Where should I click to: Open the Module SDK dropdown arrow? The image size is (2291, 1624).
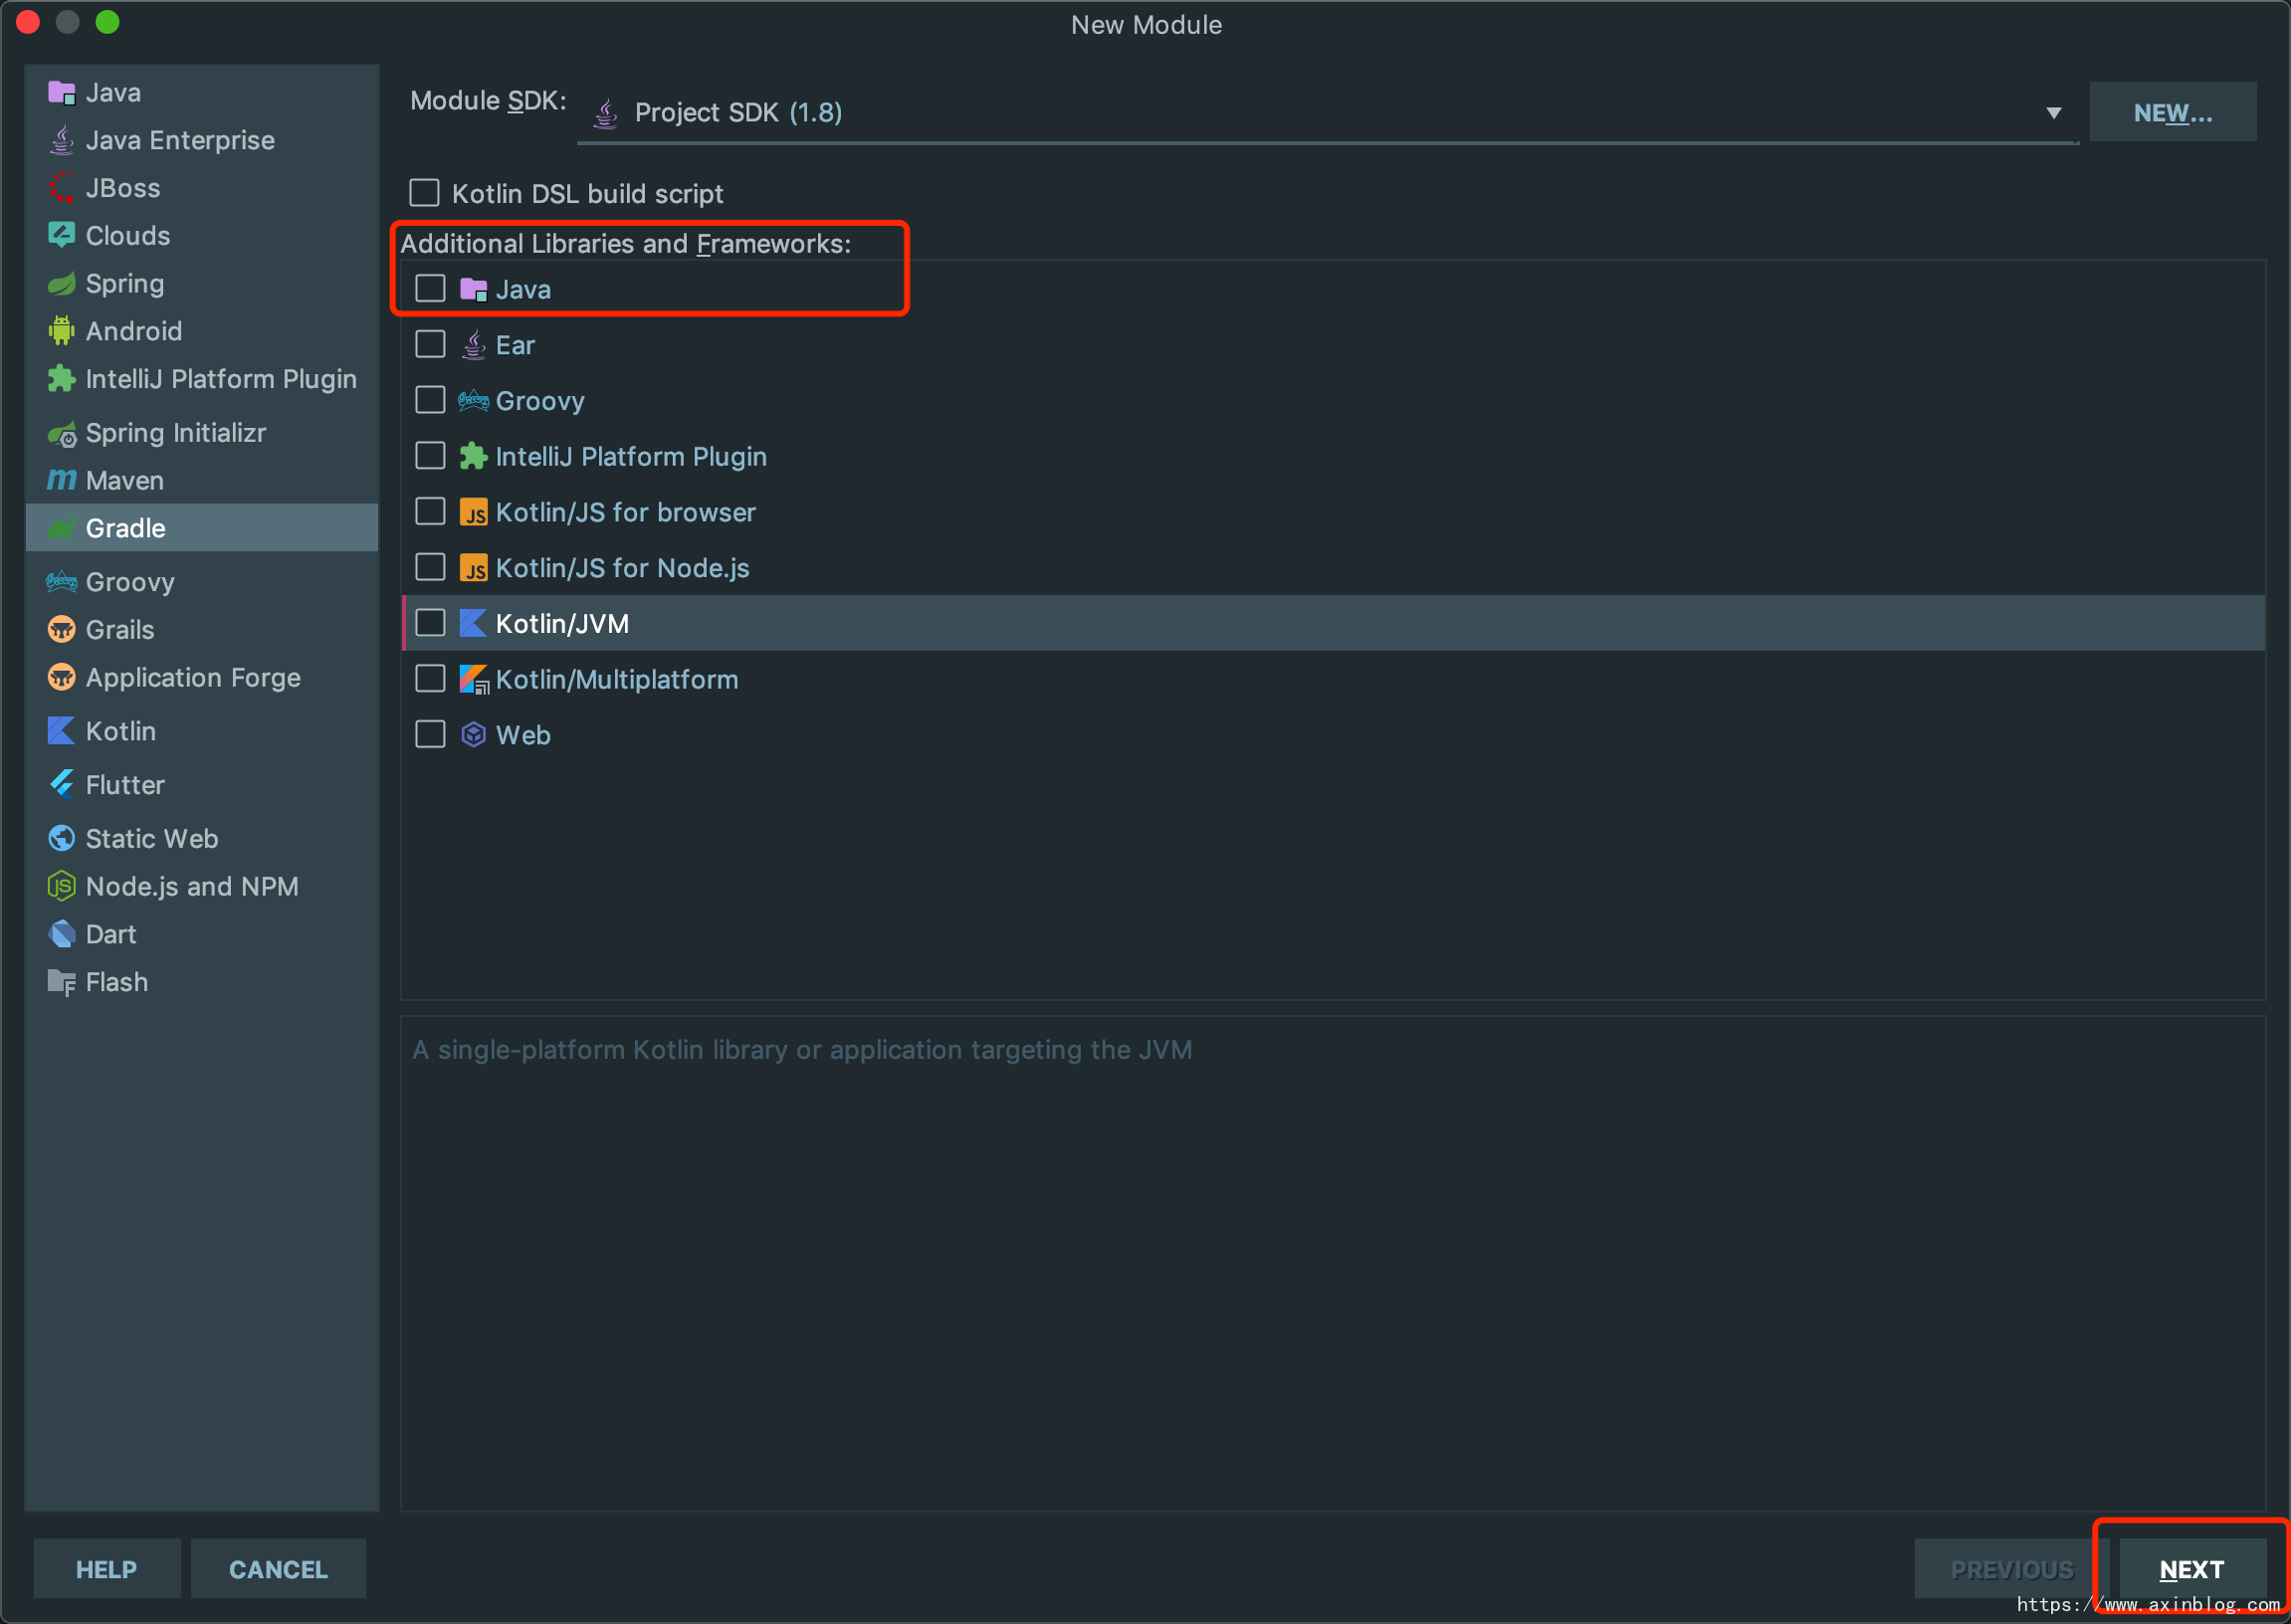pos(2054,113)
